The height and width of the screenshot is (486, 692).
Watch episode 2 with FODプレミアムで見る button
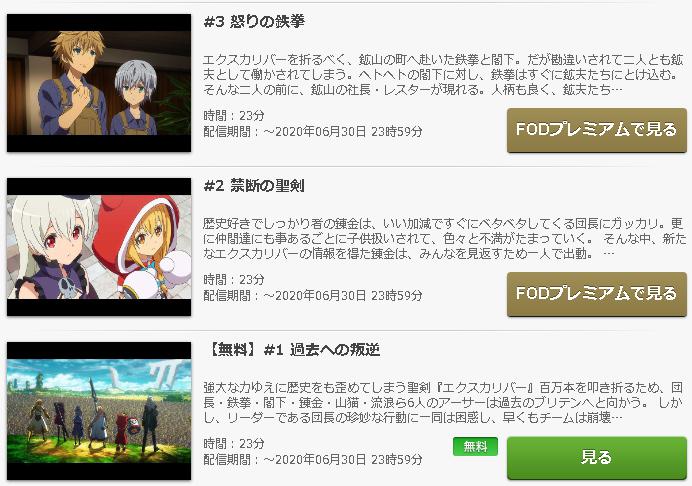pyautogui.click(x=597, y=294)
